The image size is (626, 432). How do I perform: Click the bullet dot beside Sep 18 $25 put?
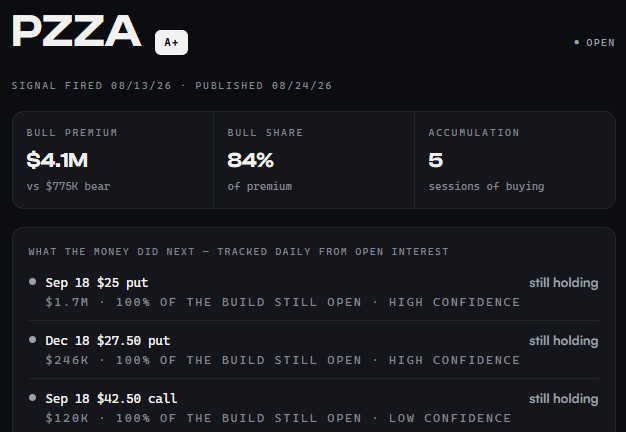[x=33, y=281]
